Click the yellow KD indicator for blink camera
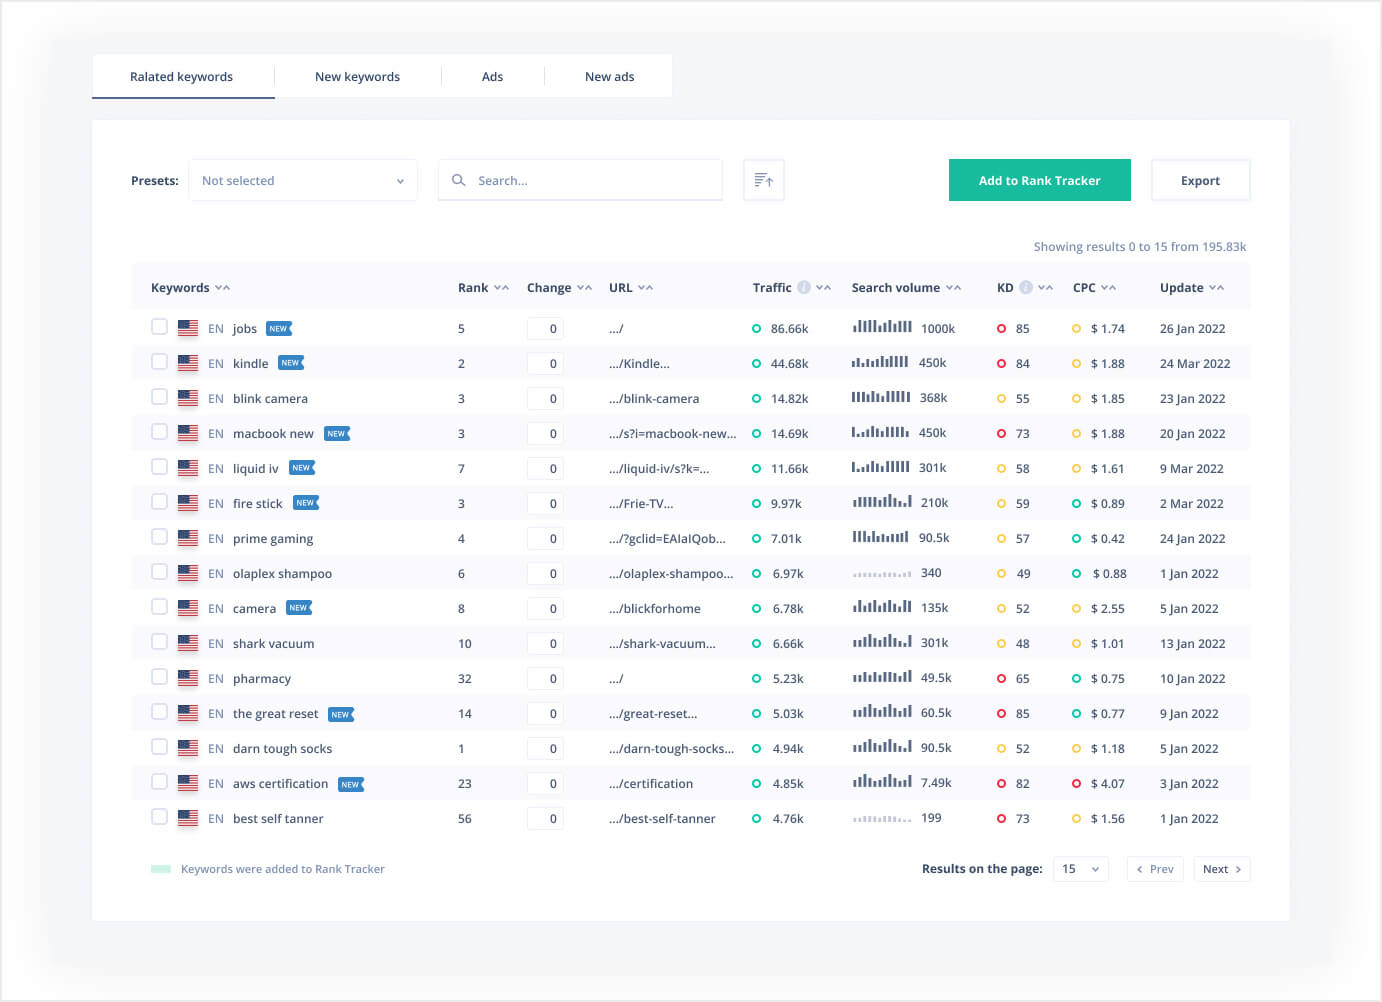The image size is (1382, 1002). (1001, 398)
